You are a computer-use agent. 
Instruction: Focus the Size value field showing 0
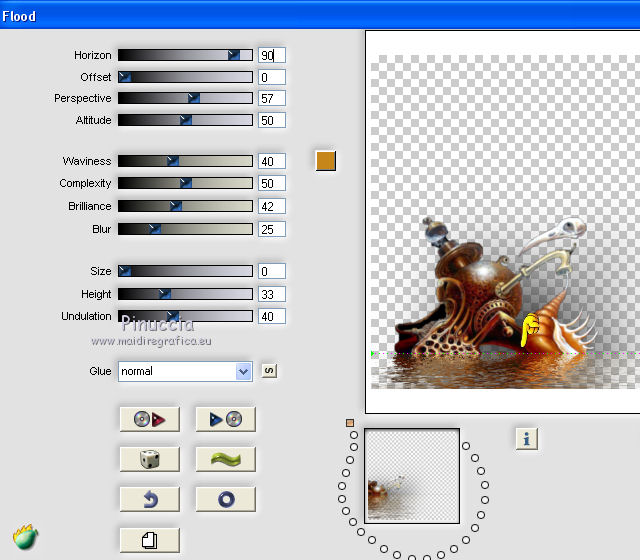[x=272, y=271]
